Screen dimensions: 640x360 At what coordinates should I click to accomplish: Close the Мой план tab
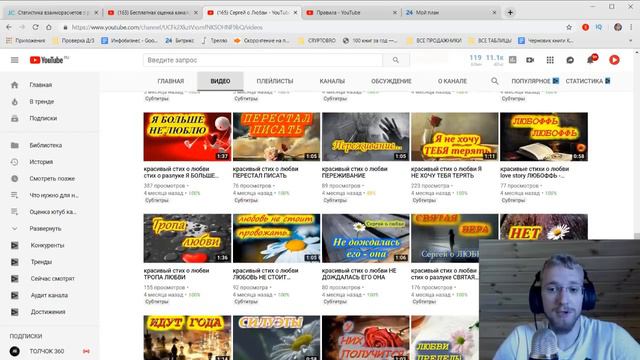494,13
